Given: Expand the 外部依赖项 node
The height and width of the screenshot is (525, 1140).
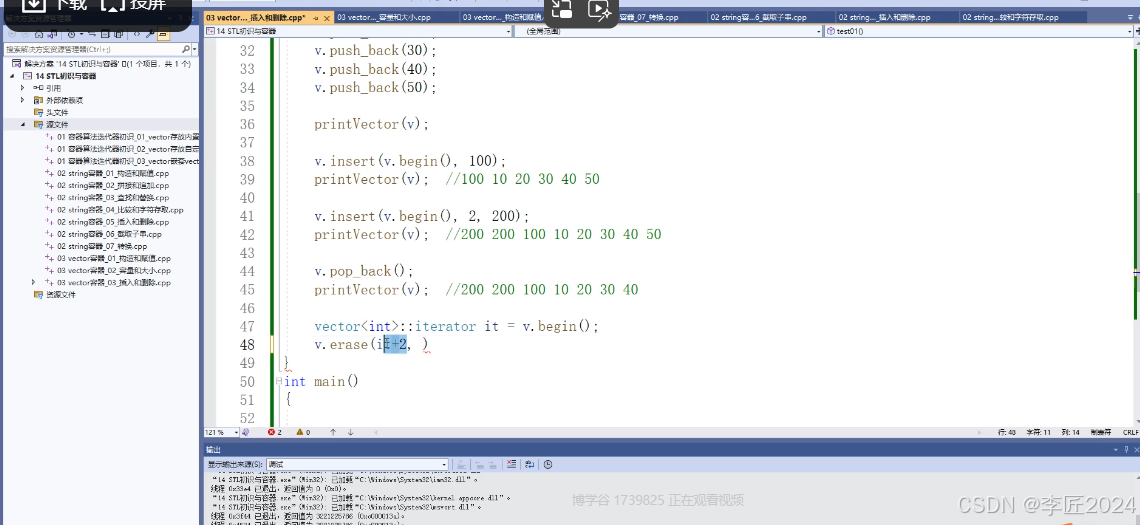Looking at the screenshot, I should point(23,100).
